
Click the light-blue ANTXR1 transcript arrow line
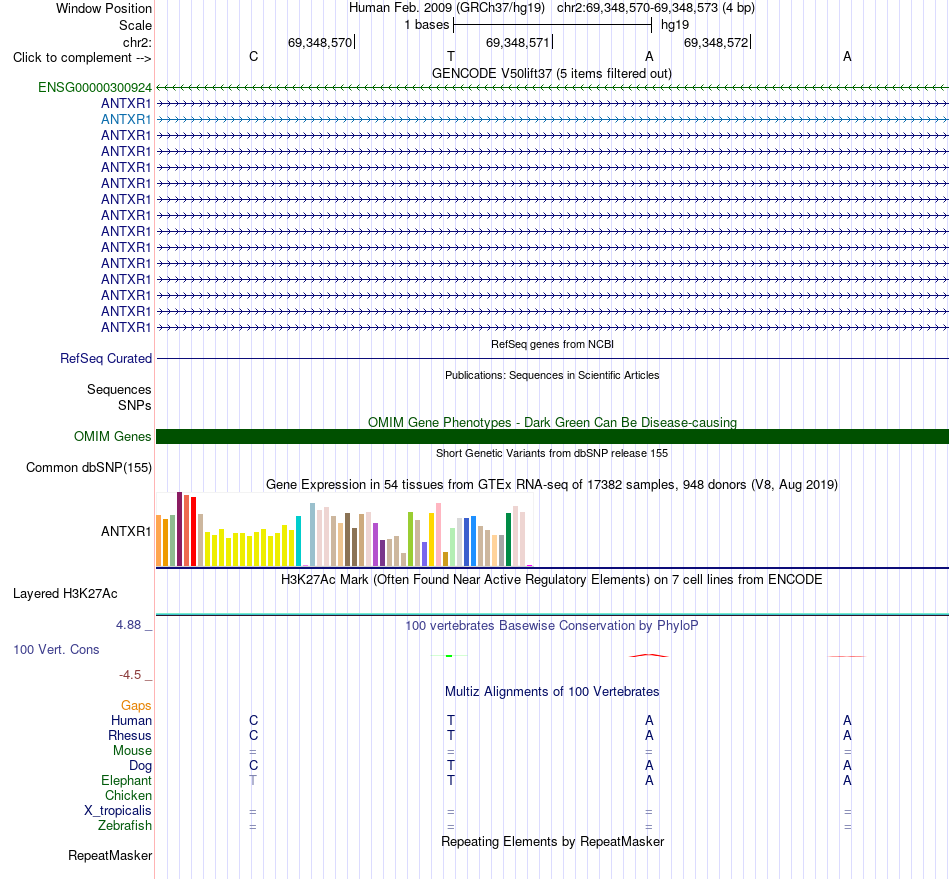pyautogui.click(x=552, y=119)
